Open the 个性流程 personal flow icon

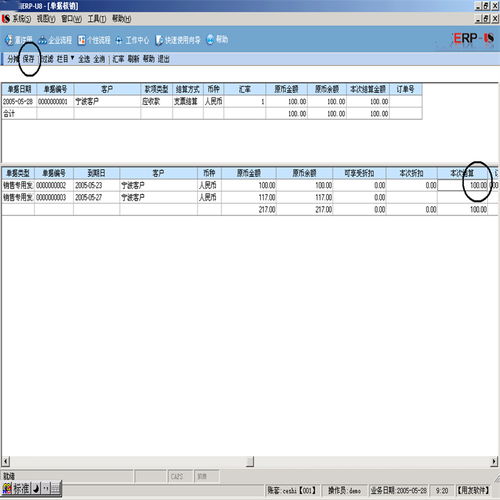(81, 40)
